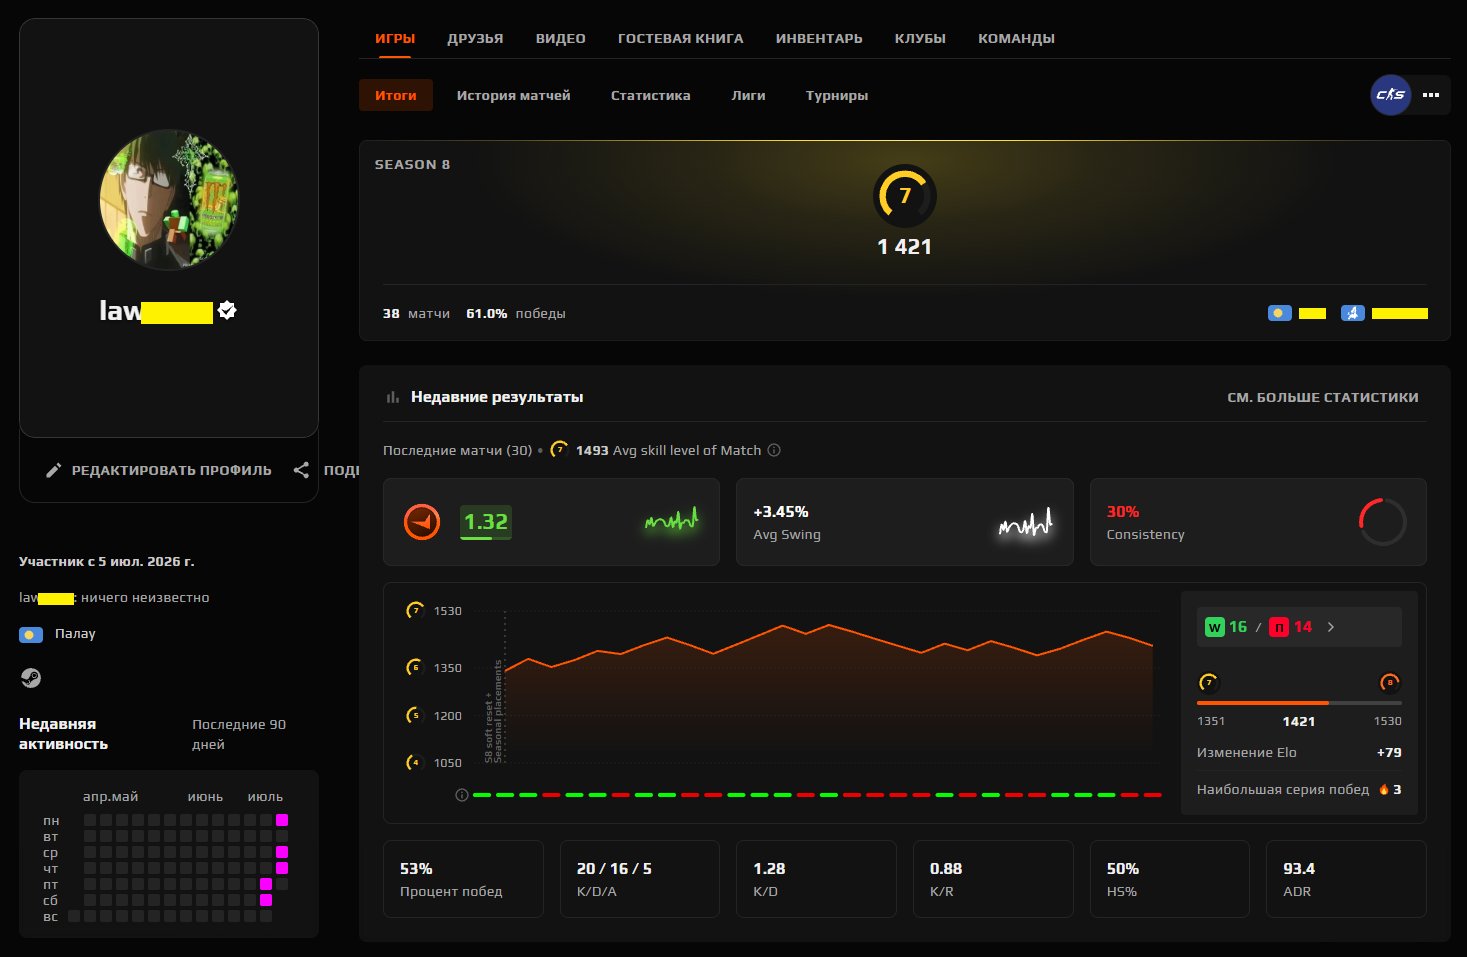Click the orange FACEIT rating icon
The height and width of the screenshot is (957, 1467).
pyautogui.click(x=422, y=522)
